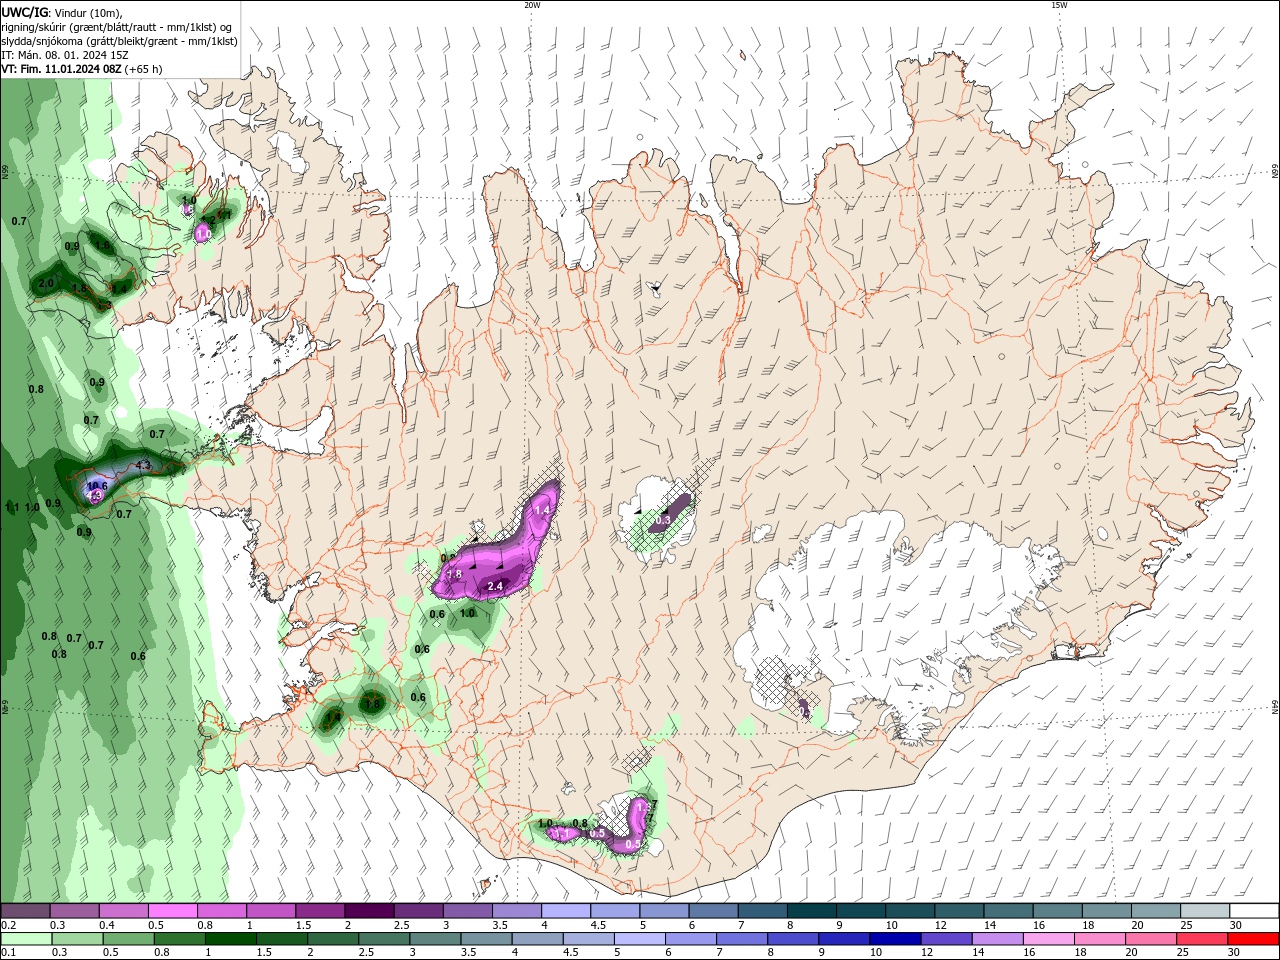Click the '20W' longitude label
The height and width of the screenshot is (960, 1280).
pos(532,5)
